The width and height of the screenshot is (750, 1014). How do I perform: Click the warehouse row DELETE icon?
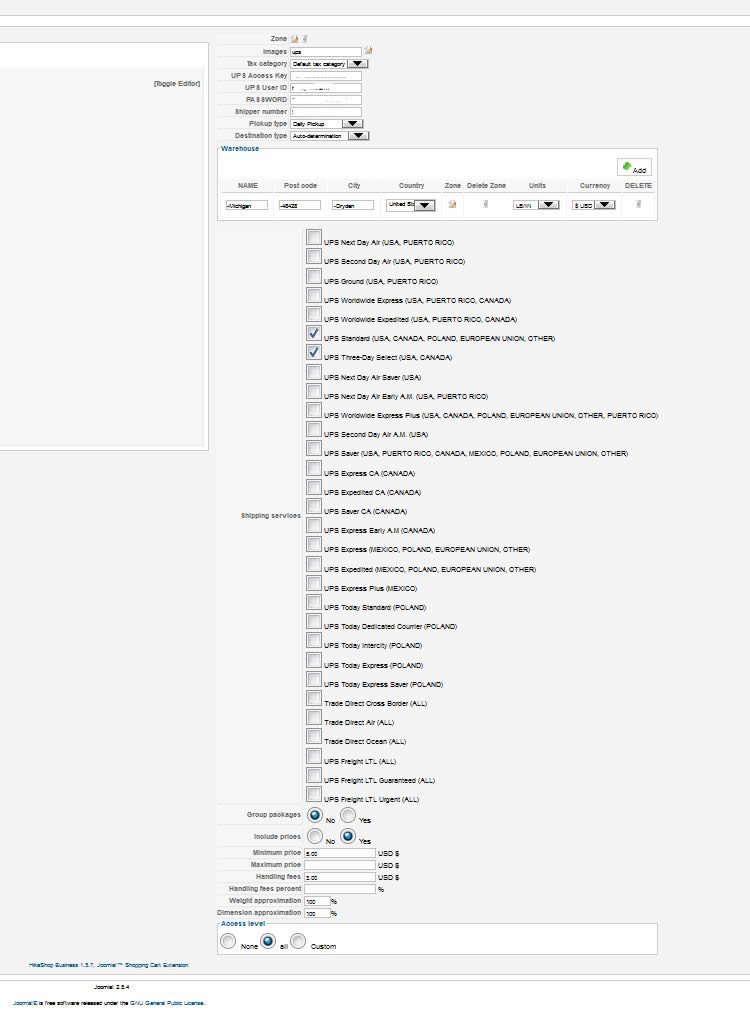pos(638,204)
